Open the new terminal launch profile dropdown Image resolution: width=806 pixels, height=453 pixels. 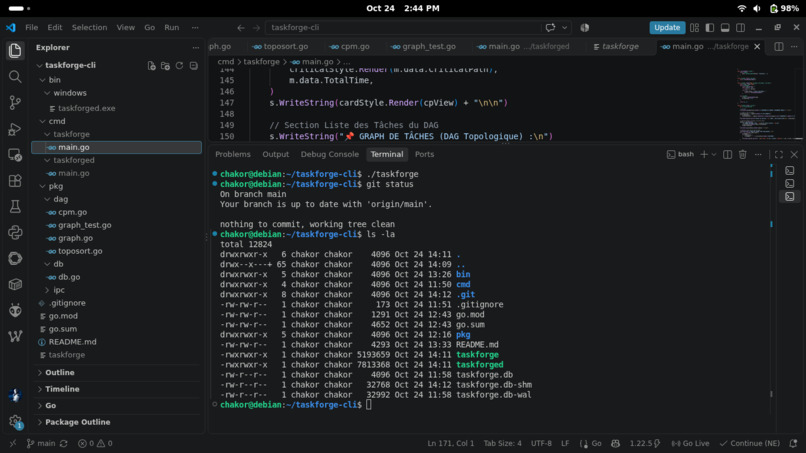pos(713,154)
